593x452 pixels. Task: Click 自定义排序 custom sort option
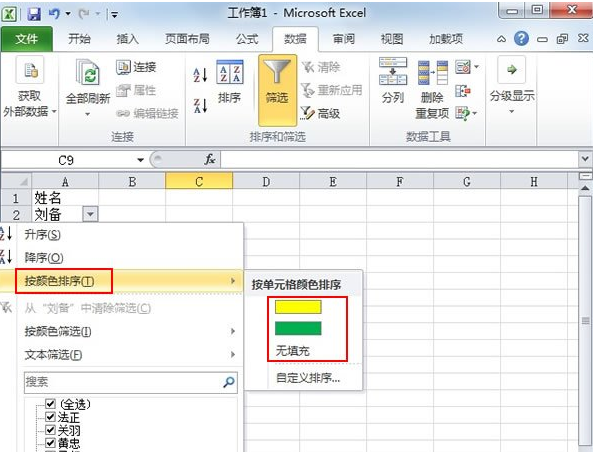pos(308,378)
